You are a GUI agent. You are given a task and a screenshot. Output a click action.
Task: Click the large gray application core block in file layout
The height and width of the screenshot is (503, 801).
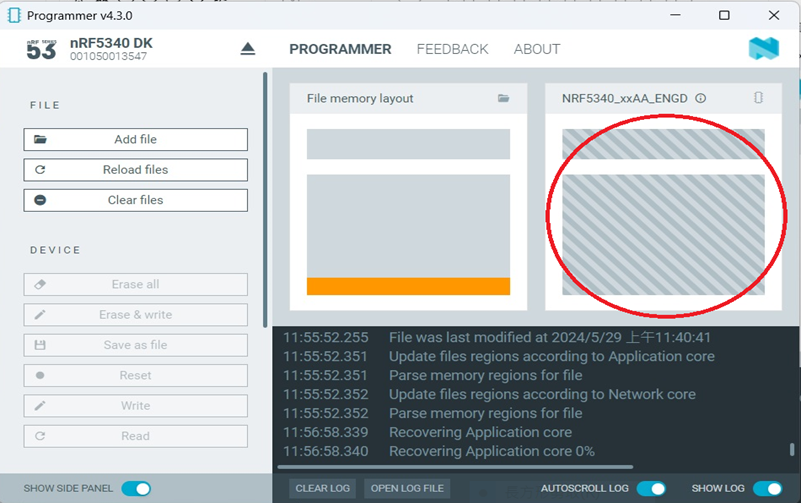coord(408,226)
